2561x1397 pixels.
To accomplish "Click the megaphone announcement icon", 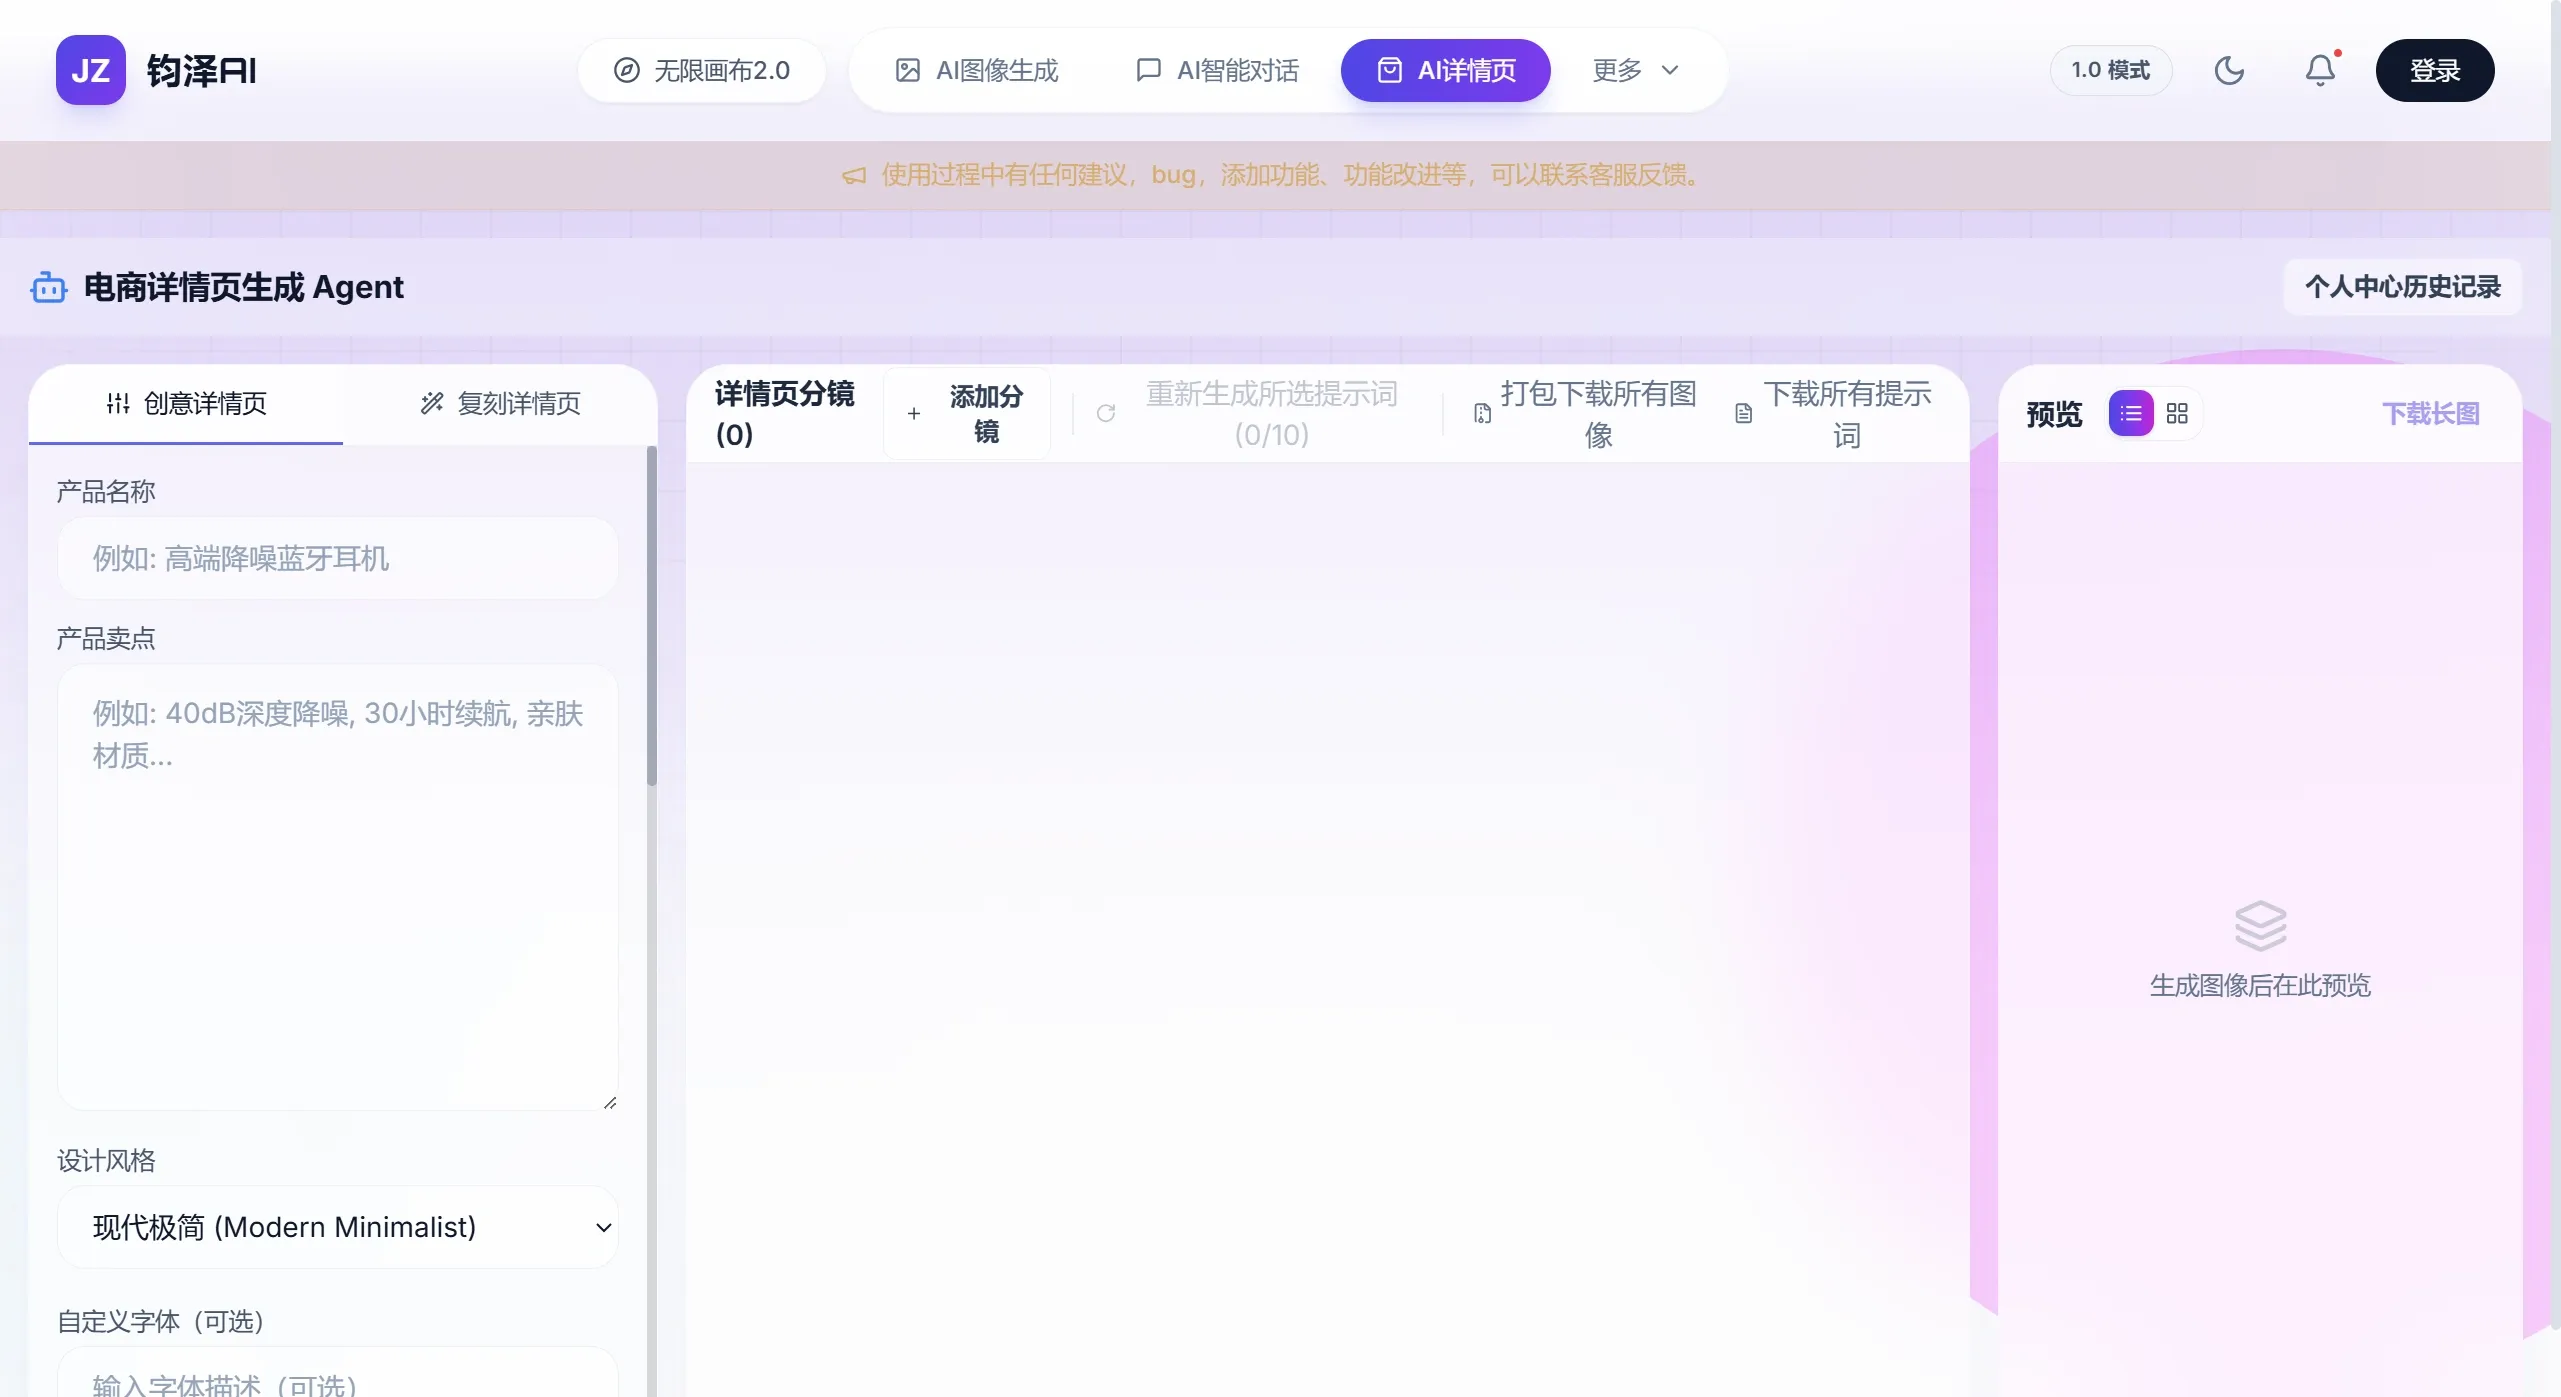I will [x=853, y=176].
